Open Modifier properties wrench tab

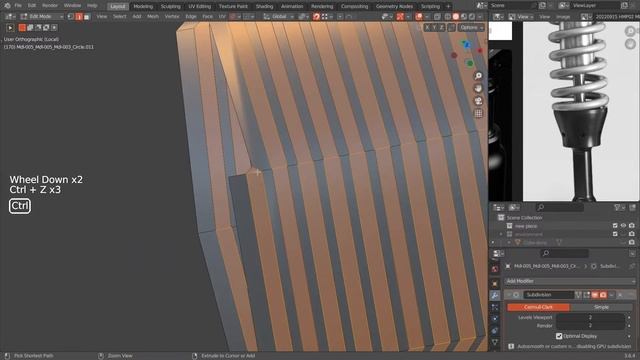495,295
